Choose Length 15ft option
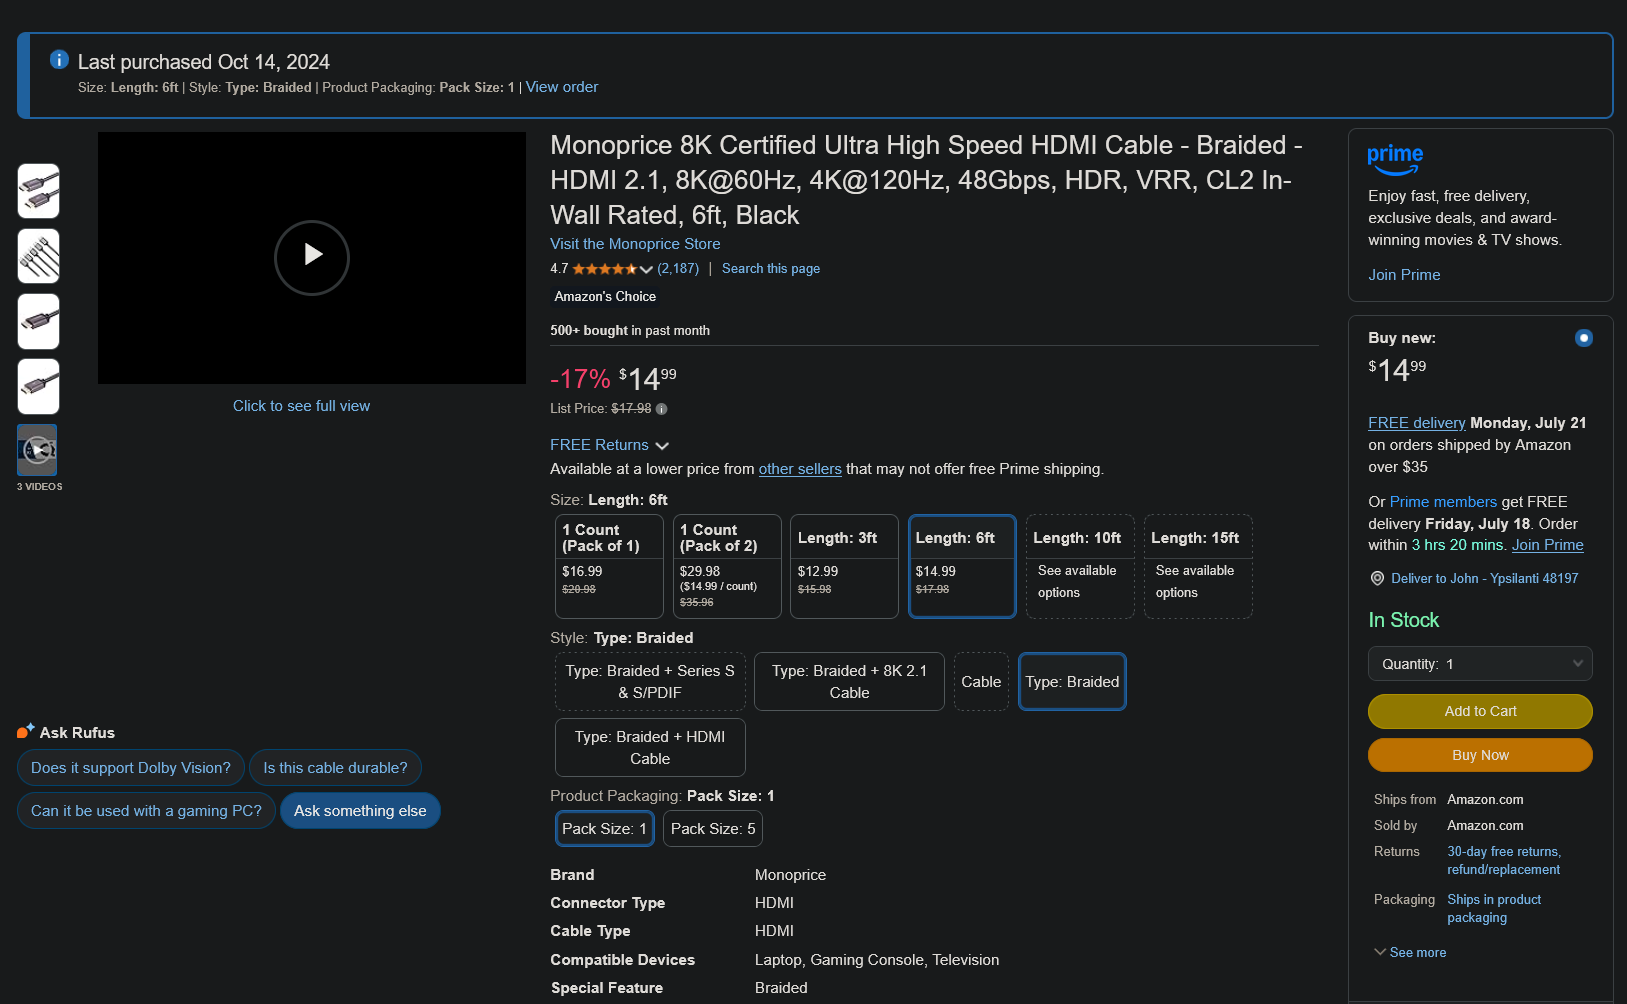This screenshot has height=1004, width=1627. pos(1198,566)
